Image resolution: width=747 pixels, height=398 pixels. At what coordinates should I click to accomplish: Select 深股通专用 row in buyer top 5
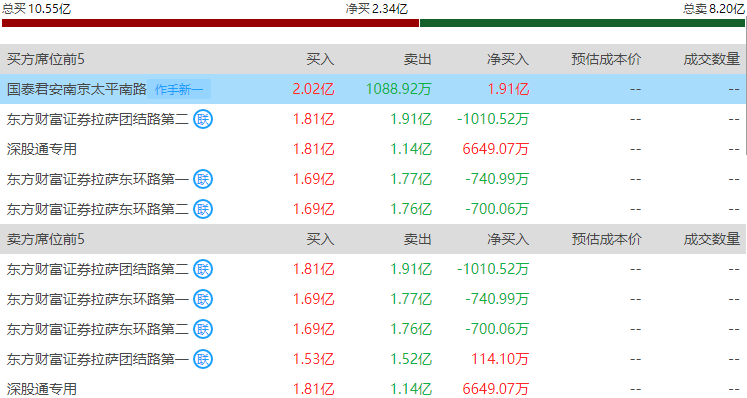tap(373, 149)
